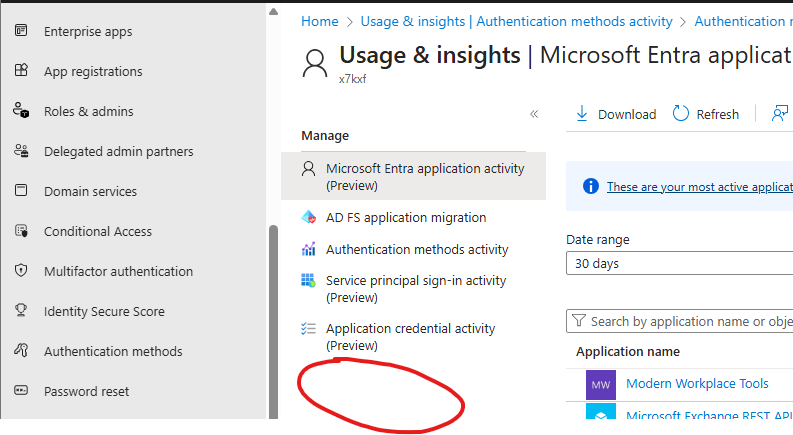This screenshot has width=793, height=435.
Task: Click the Download button
Action: [616, 114]
